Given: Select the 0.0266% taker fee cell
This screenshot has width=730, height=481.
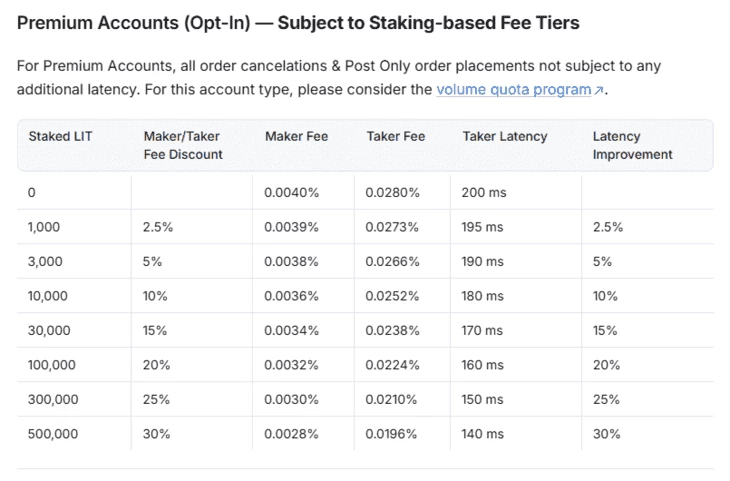Looking at the screenshot, I should tap(392, 262).
